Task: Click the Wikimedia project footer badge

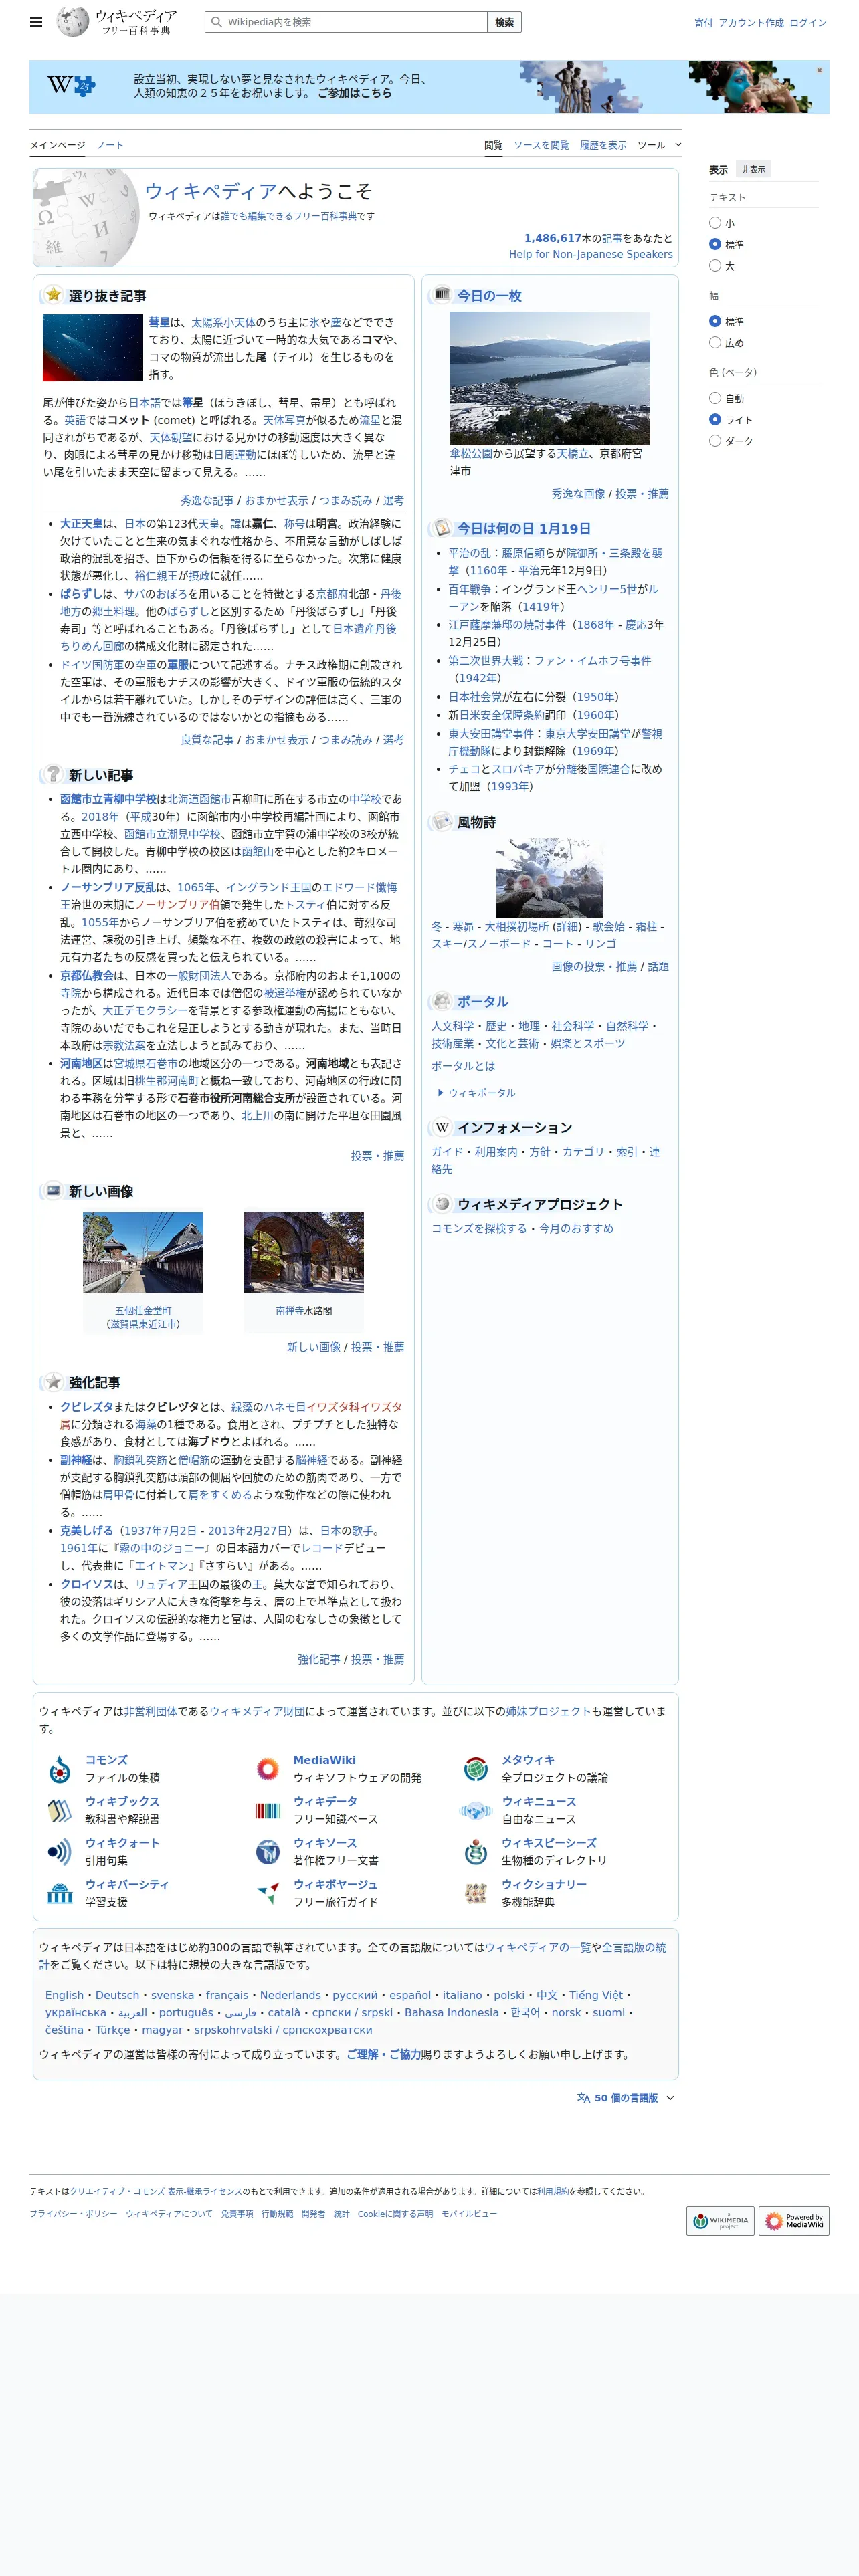Action: click(x=720, y=2221)
